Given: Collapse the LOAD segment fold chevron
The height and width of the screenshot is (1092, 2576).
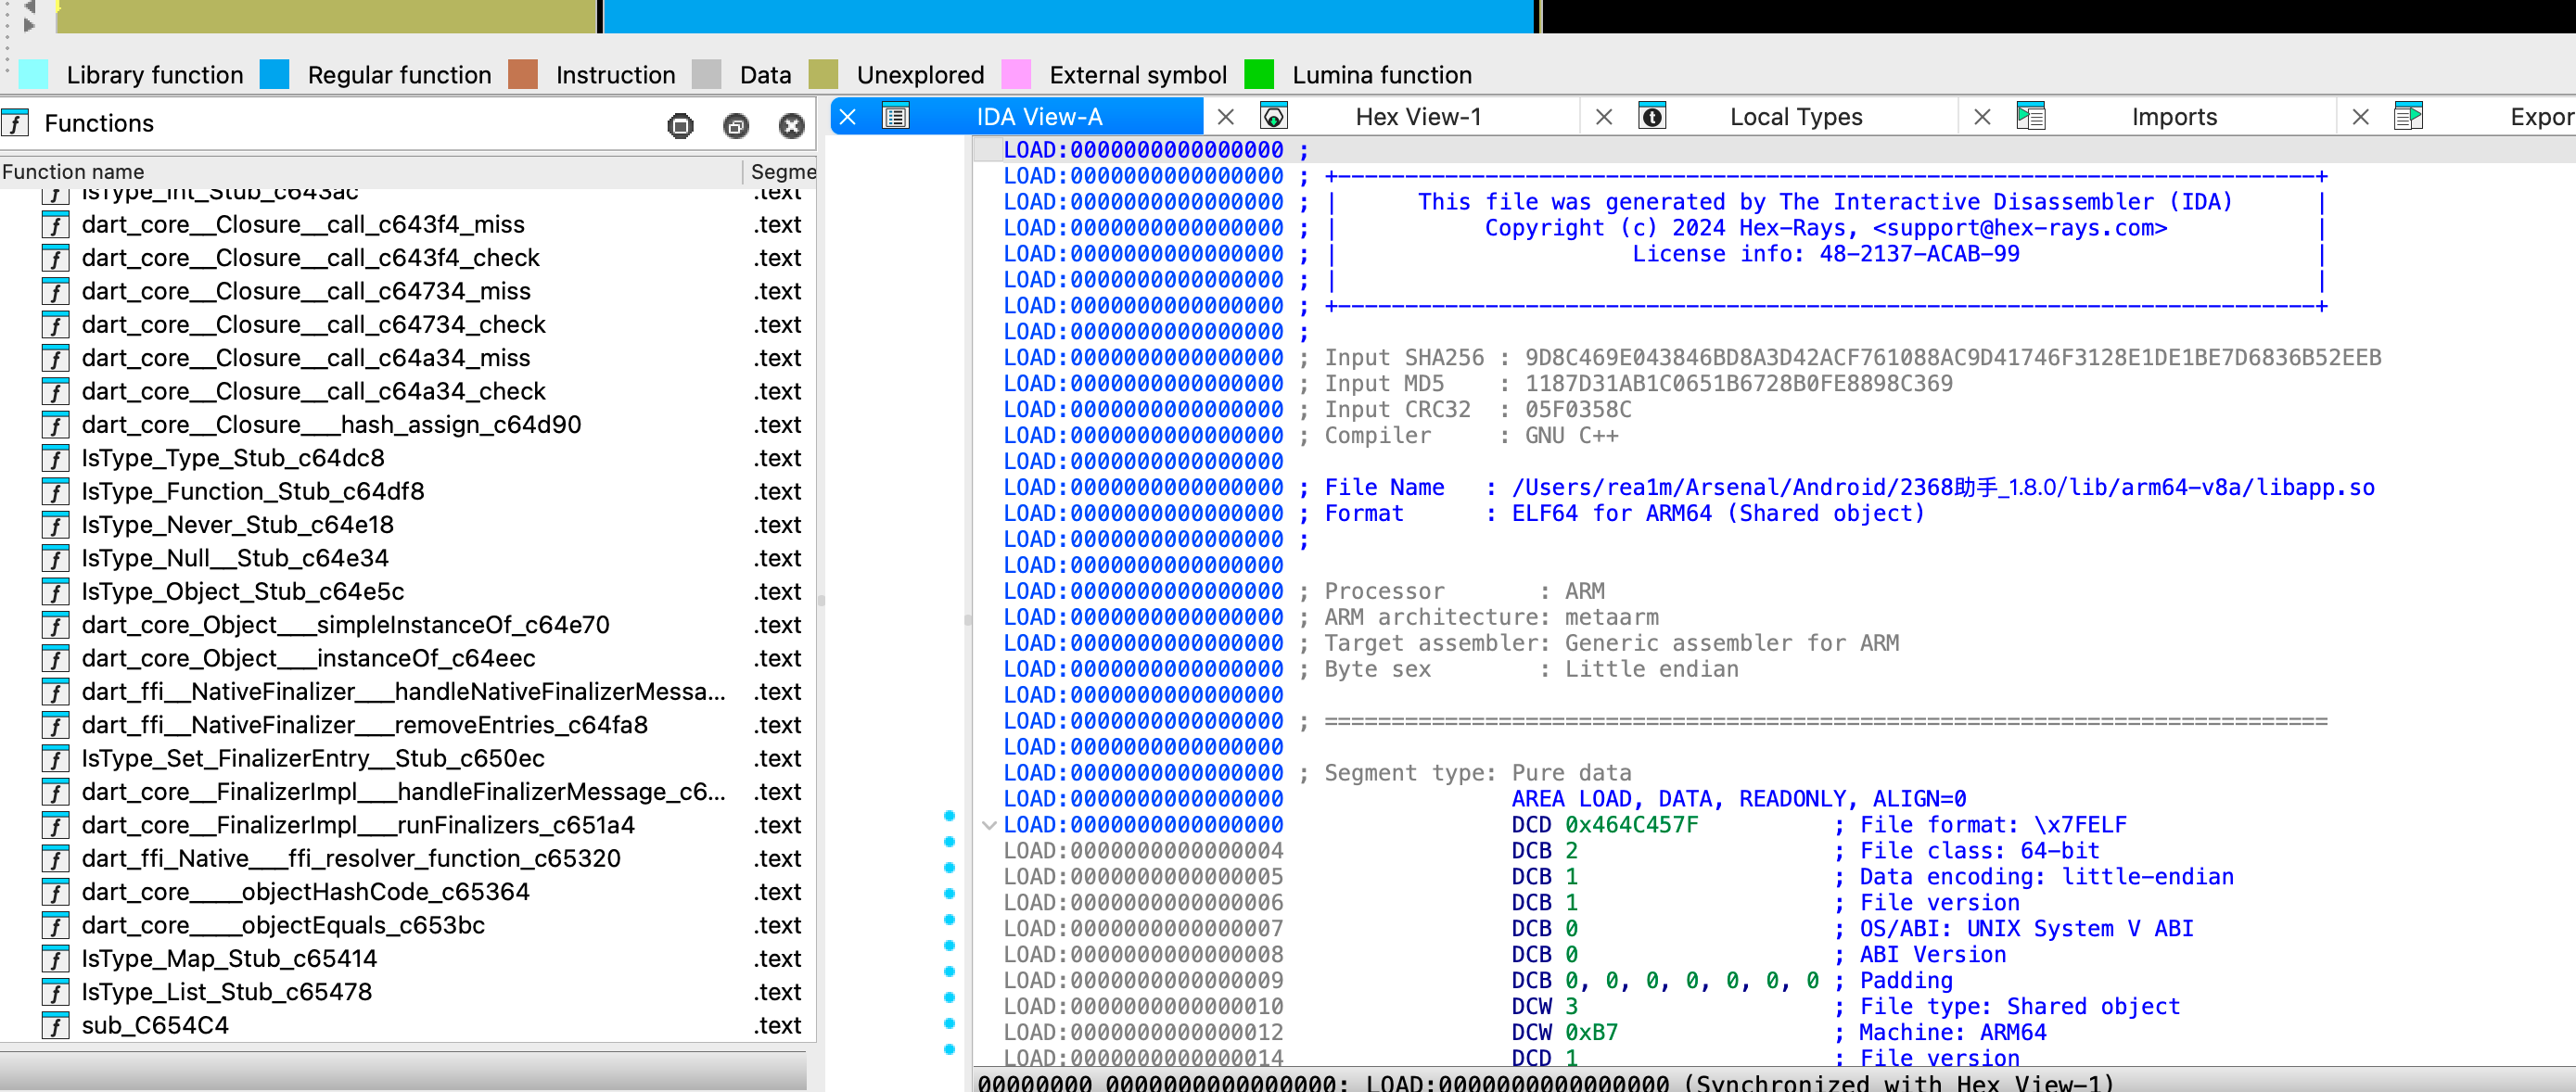Looking at the screenshot, I should pyautogui.click(x=989, y=825).
